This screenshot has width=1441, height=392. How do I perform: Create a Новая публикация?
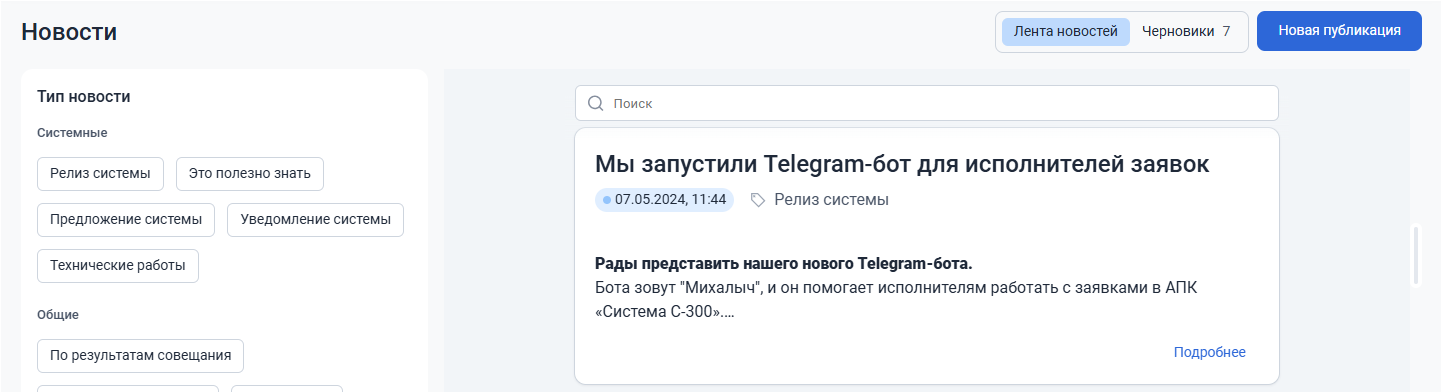pyautogui.click(x=1339, y=30)
